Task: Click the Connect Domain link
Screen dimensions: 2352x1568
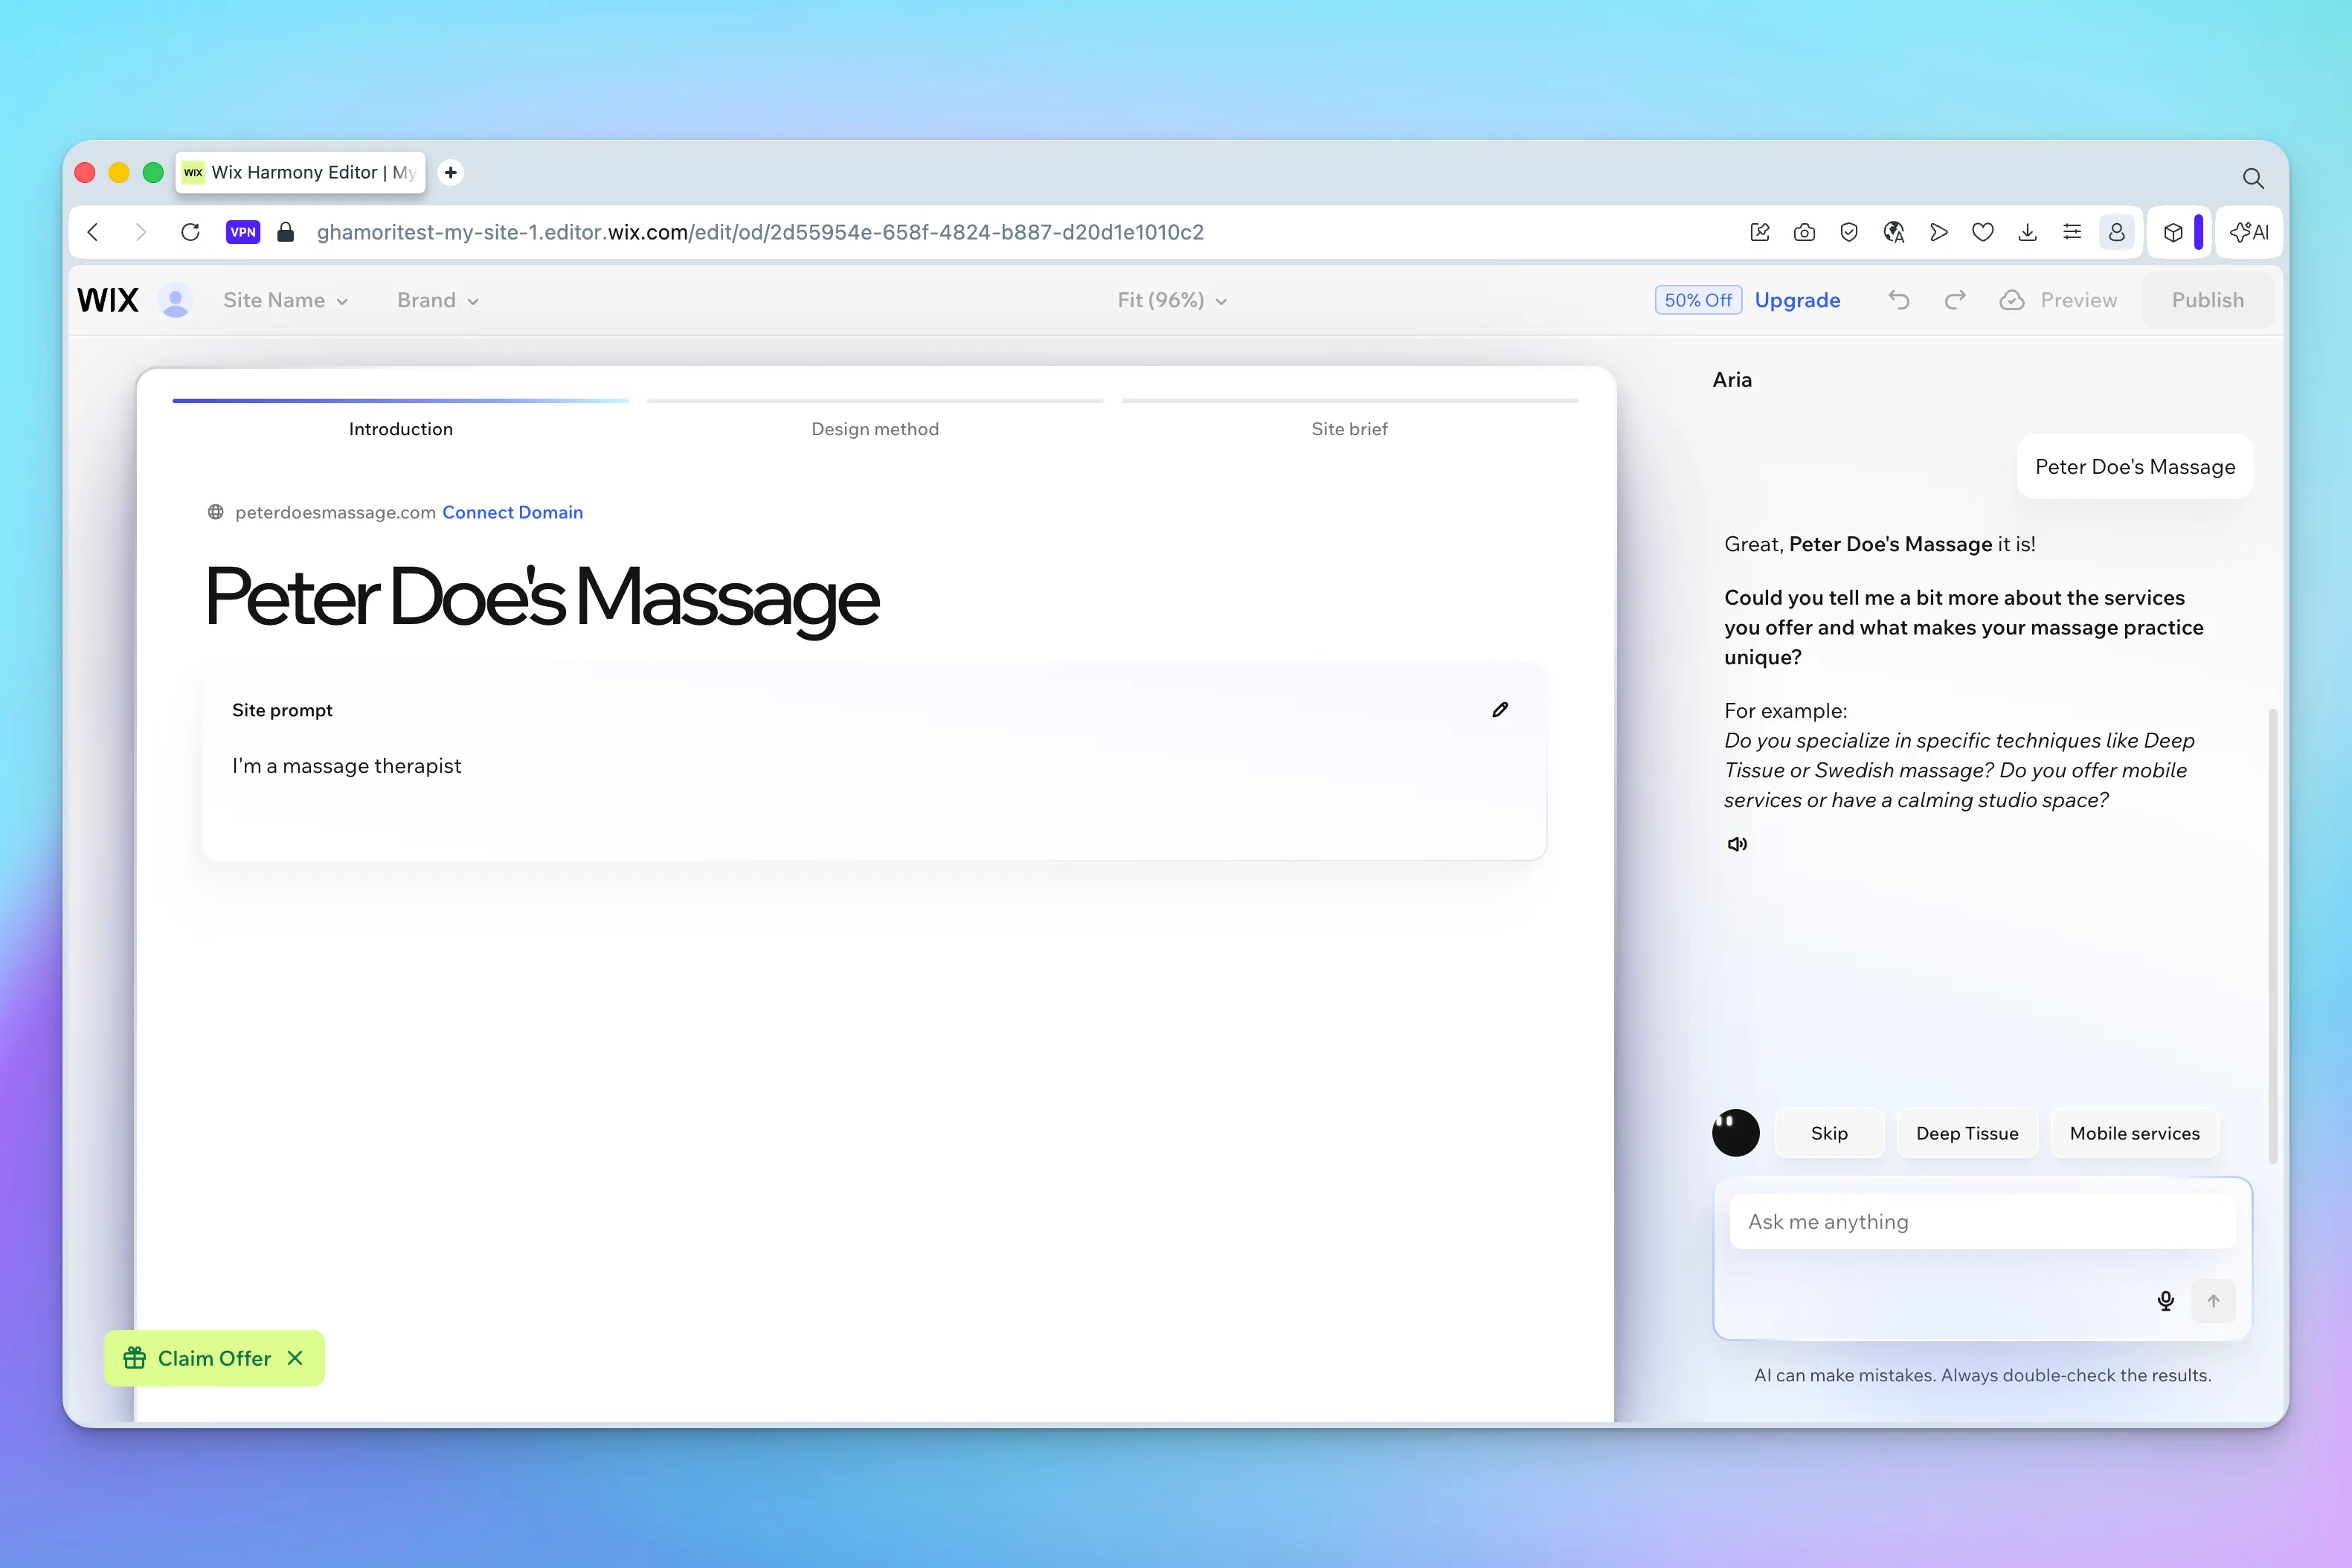Action: (x=512, y=512)
